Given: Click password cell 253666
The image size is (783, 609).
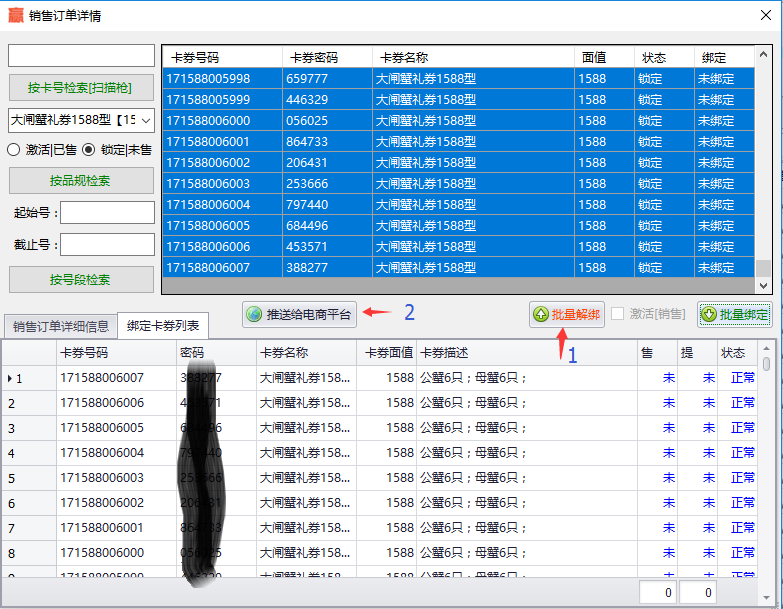Looking at the screenshot, I should [328, 184].
